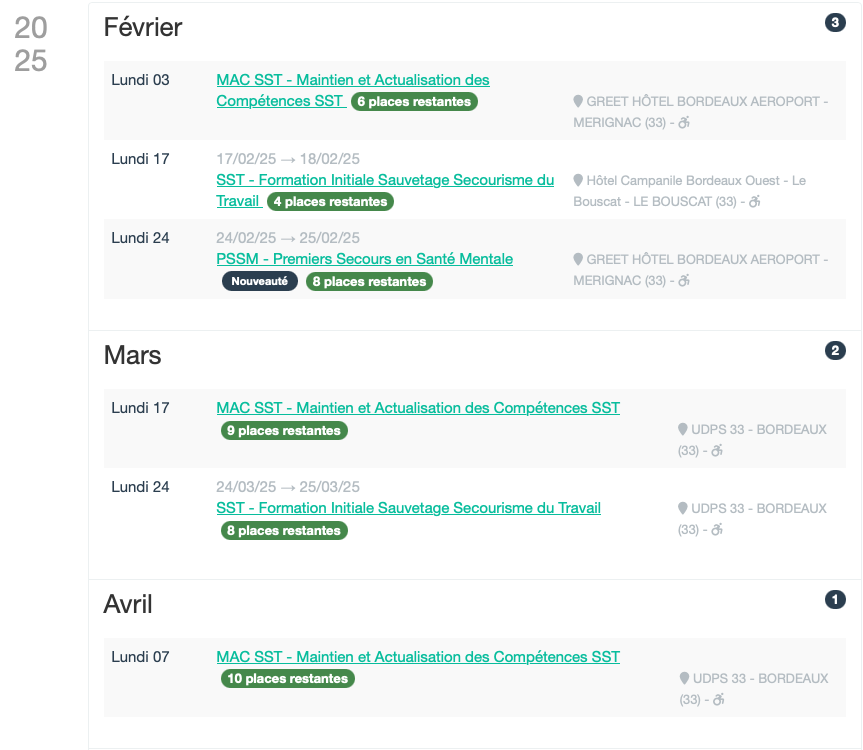Viewport: 863px width, 750px height.
Task: Open the MAC SST link for April 07
Action: (x=418, y=657)
